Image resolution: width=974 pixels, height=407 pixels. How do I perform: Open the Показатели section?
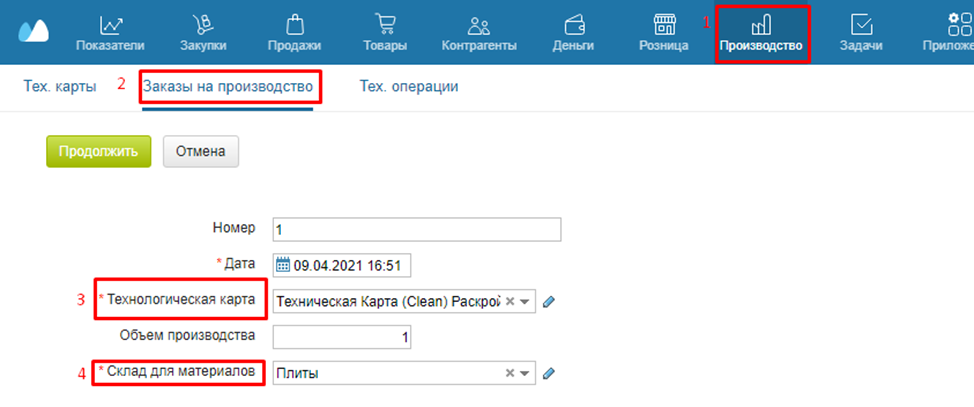pos(110,34)
